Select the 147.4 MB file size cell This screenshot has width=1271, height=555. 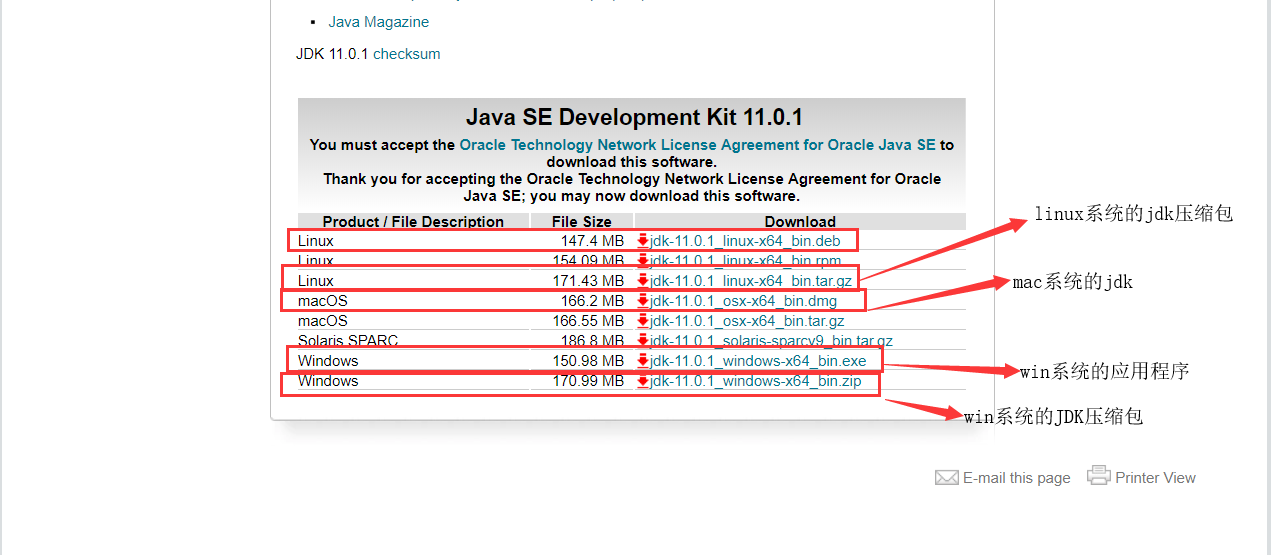pyautogui.click(x=592, y=241)
